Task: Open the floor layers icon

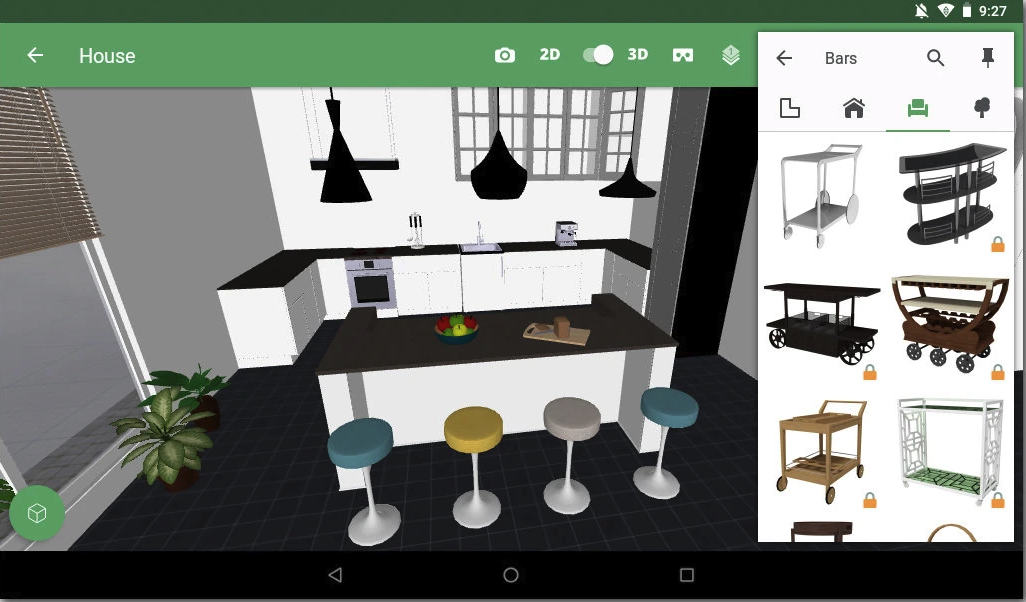Action: click(731, 56)
